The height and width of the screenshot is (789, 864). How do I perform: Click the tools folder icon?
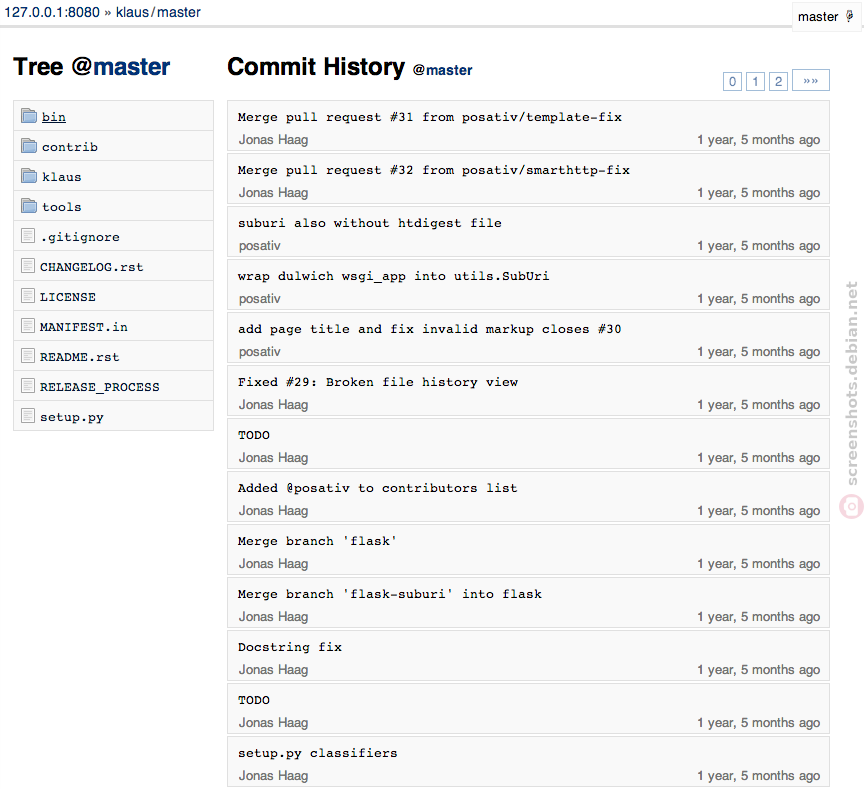coord(29,206)
